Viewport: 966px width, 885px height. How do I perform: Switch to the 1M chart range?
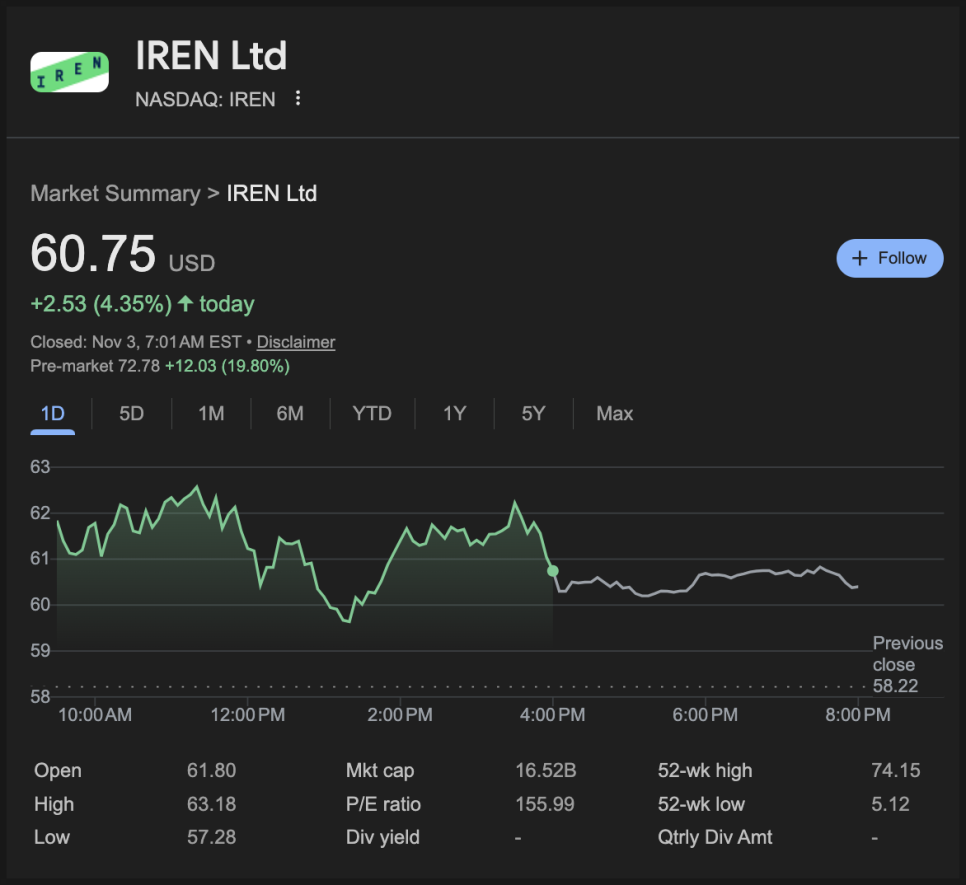[211, 414]
